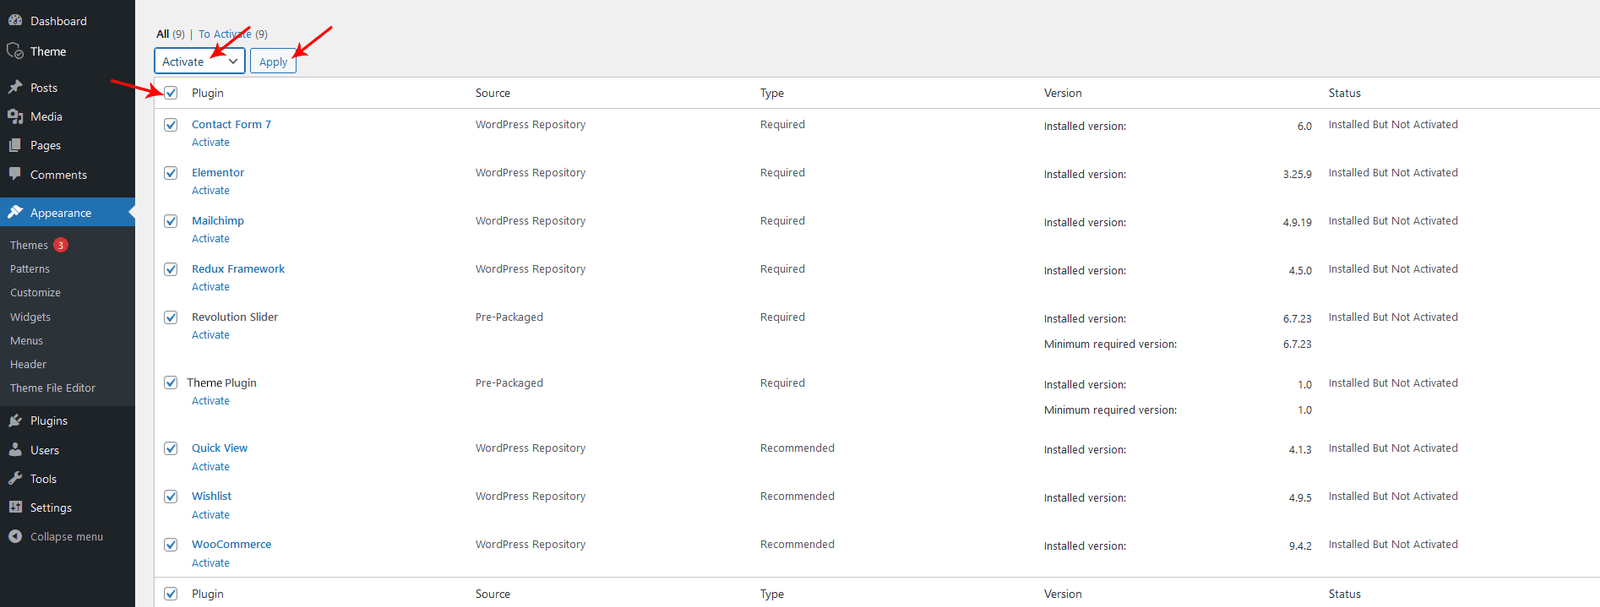The height and width of the screenshot is (607, 1600).
Task: Click the Comments bubble icon
Action: pos(15,174)
